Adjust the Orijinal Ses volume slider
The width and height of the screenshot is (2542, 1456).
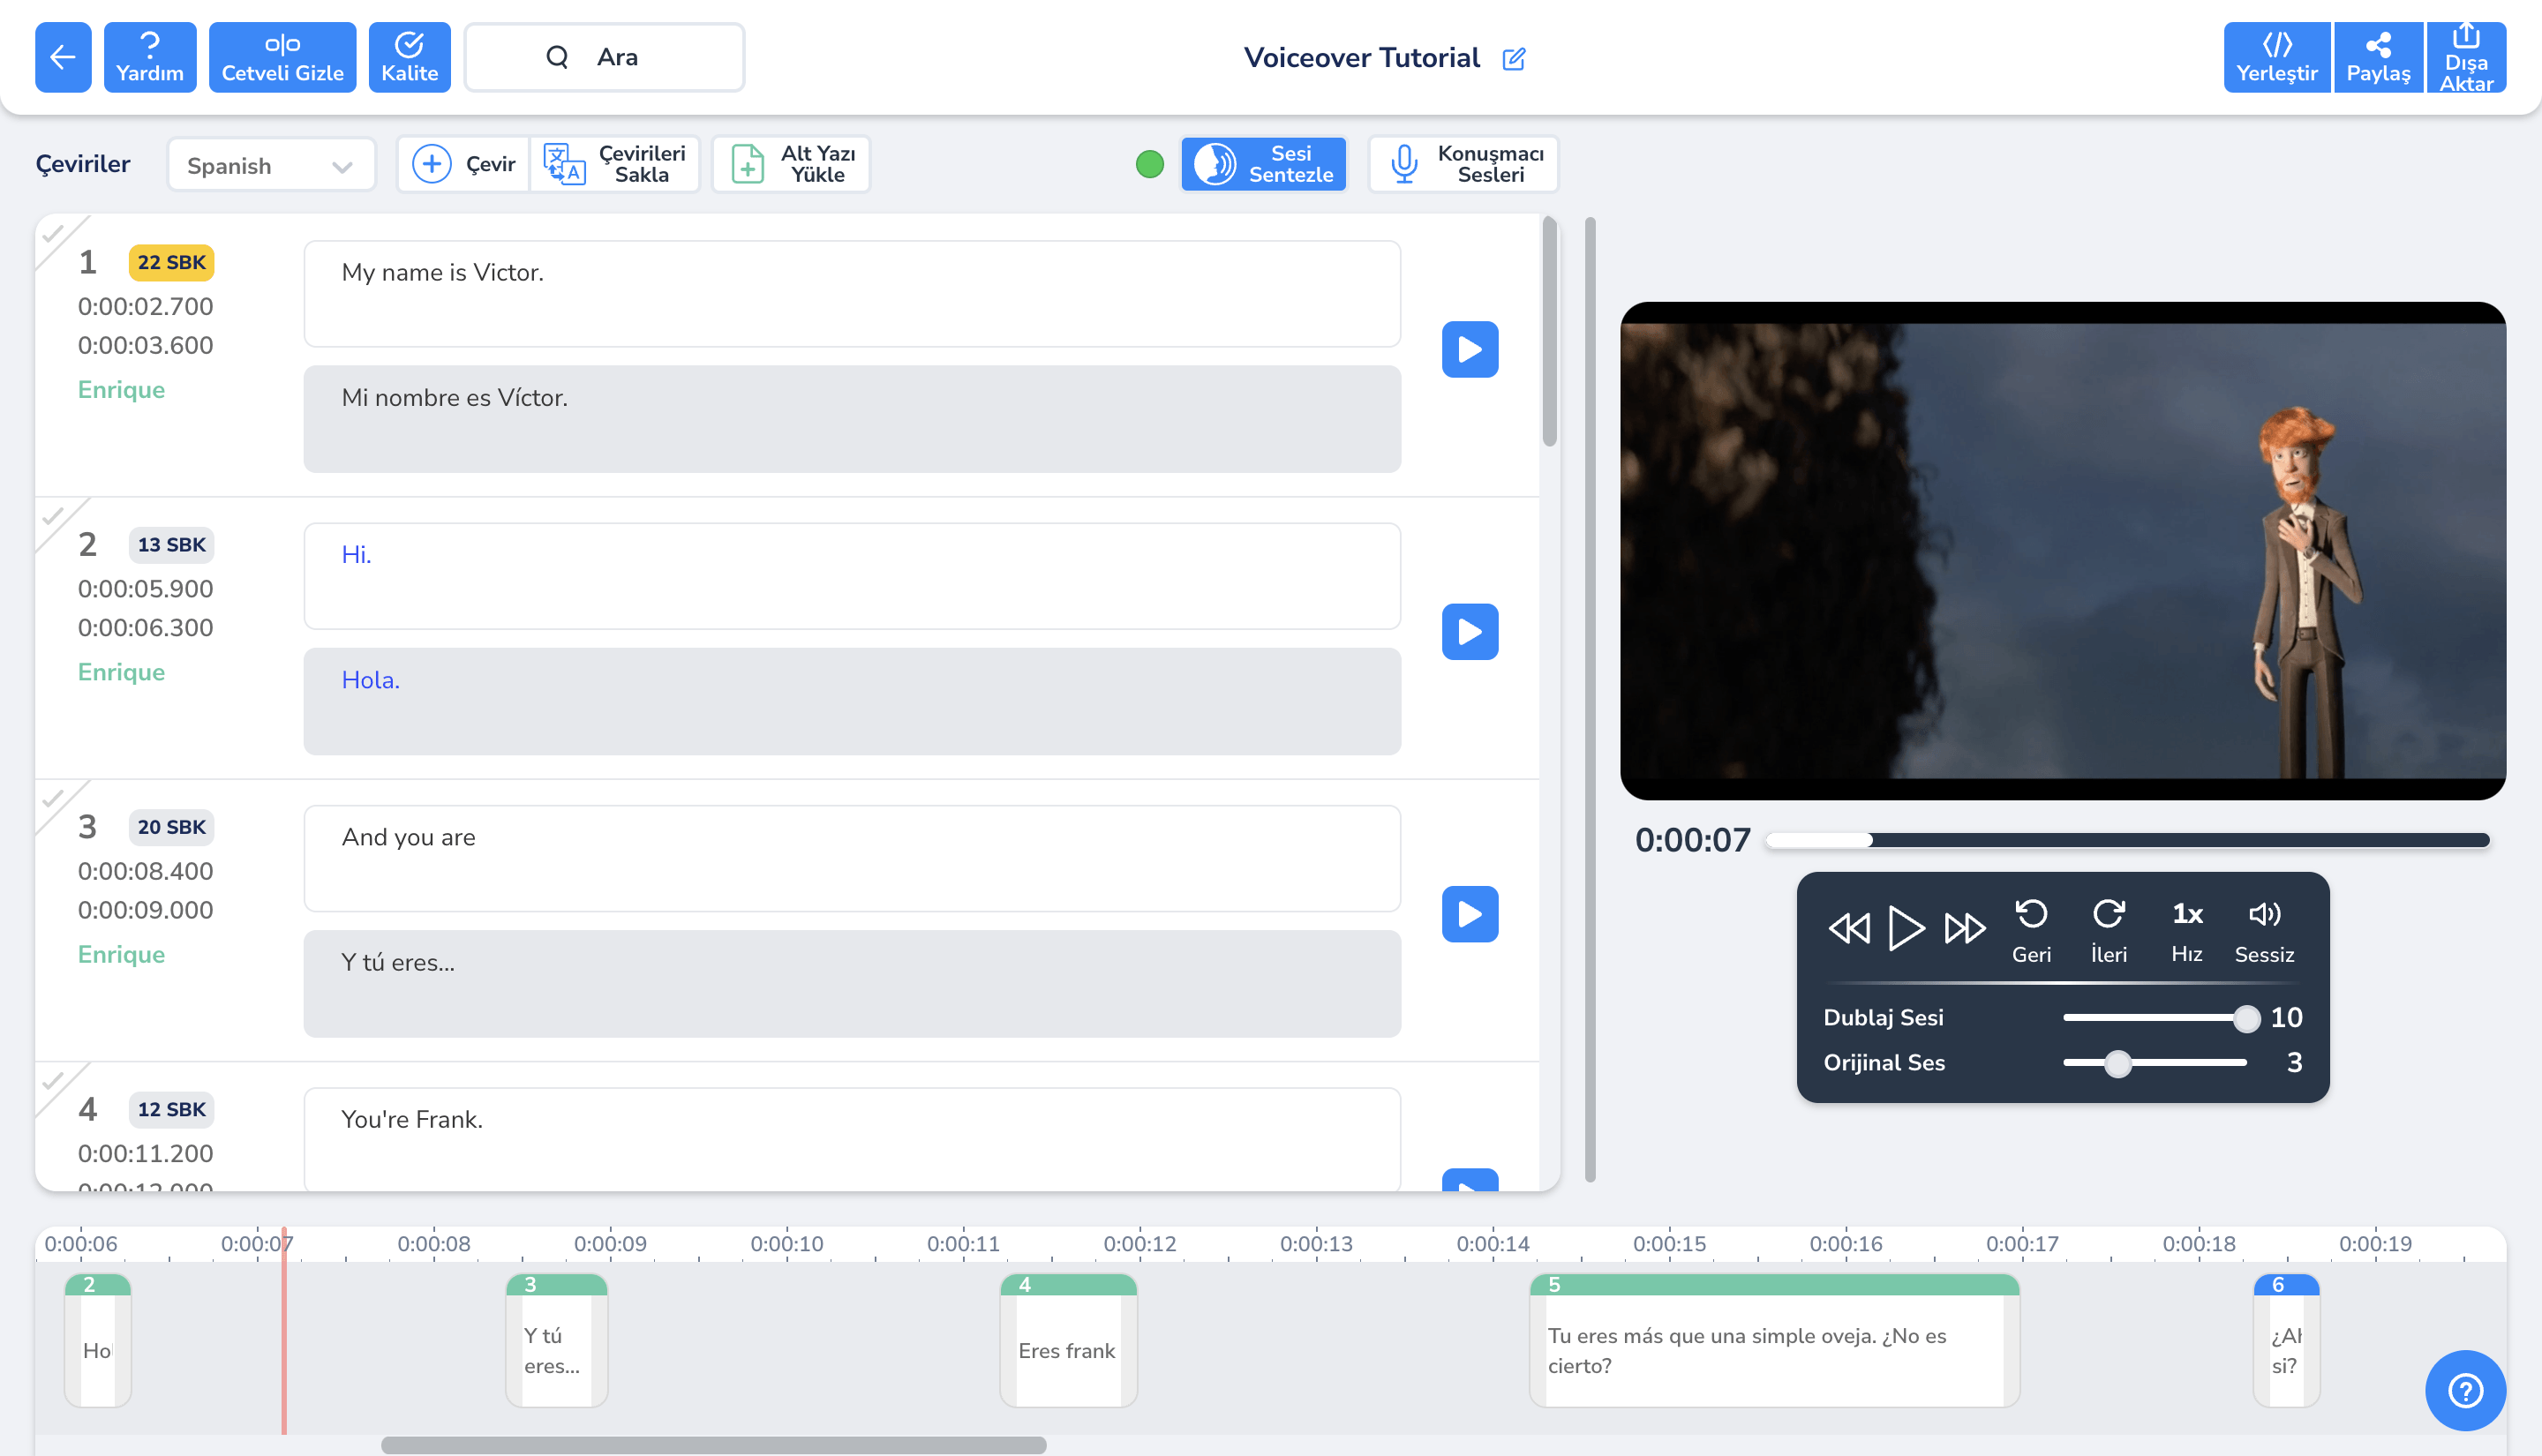click(x=2117, y=1063)
